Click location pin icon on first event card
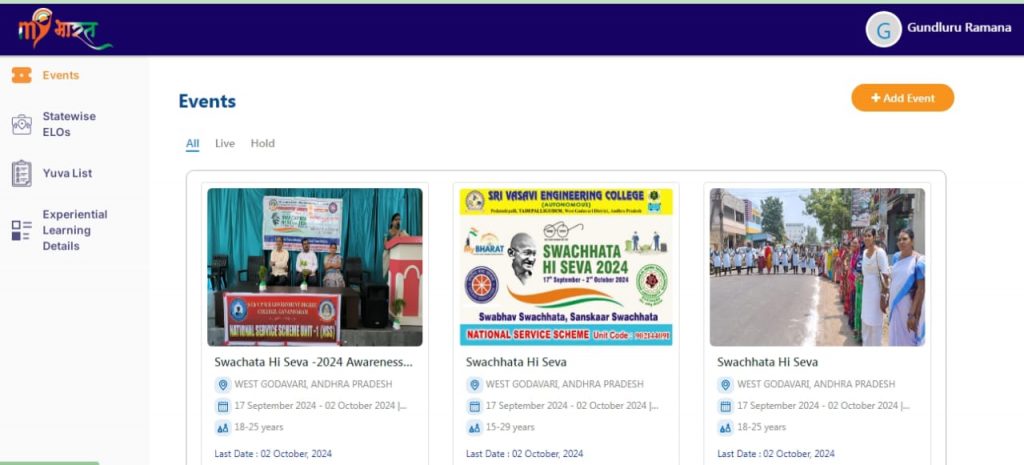 tap(222, 384)
